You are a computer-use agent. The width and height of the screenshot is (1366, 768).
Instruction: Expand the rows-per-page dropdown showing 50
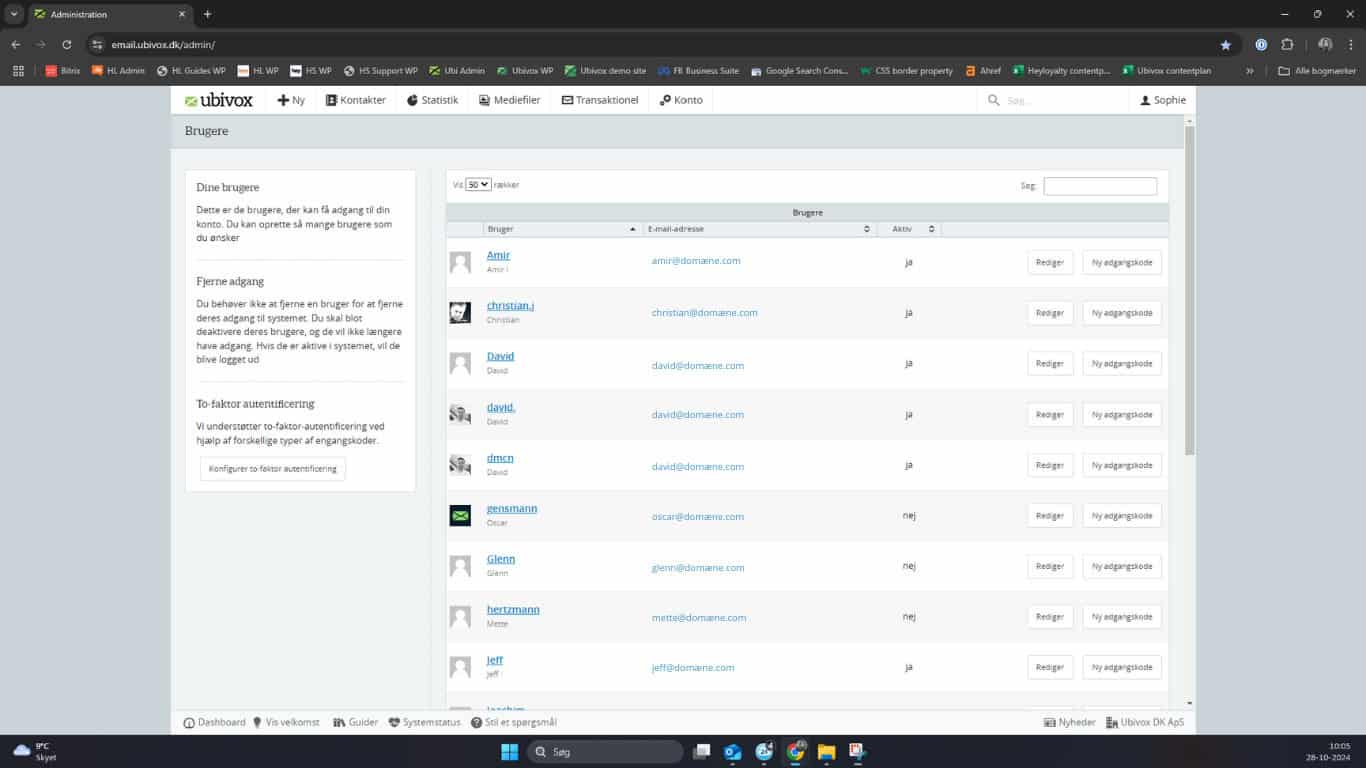point(478,185)
